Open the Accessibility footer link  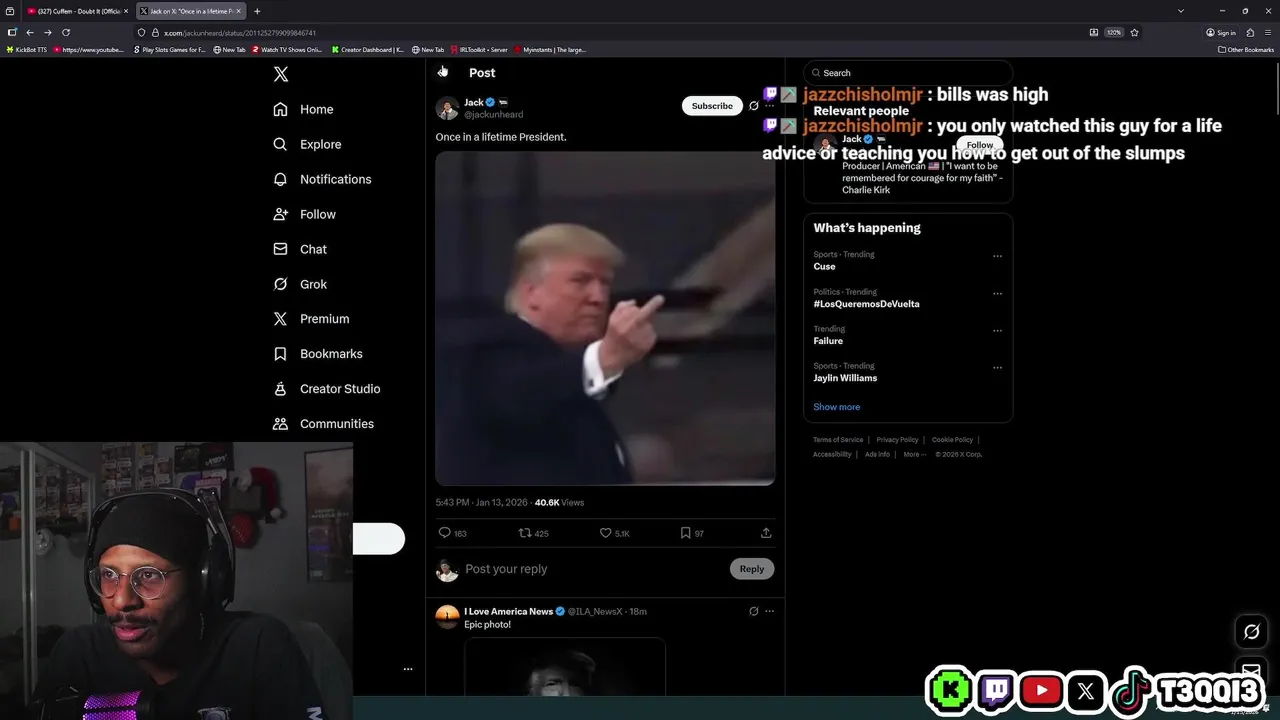[832, 454]
